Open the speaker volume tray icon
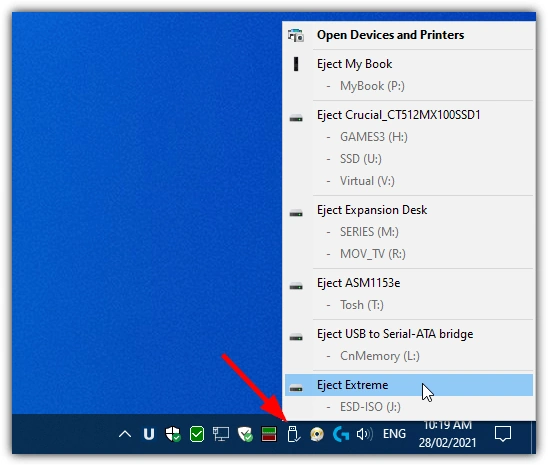Image resolution: width=548 pixels, height=465 pixels. coord(365,434)
